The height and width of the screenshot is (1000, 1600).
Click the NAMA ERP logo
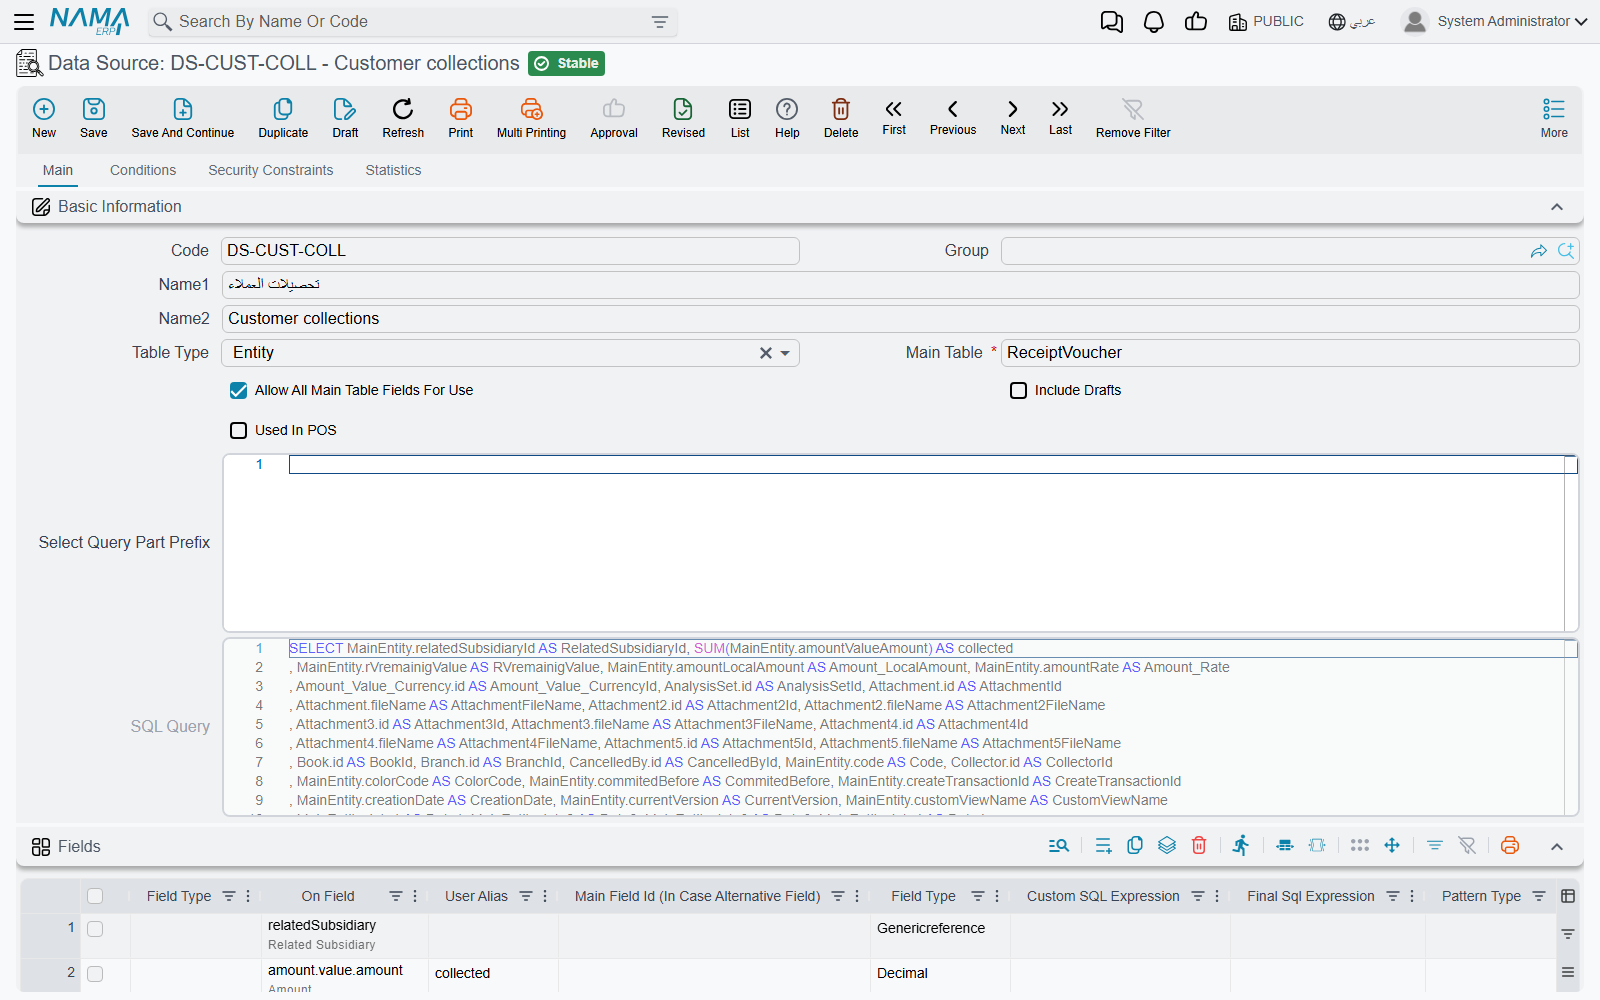point(90,21)
